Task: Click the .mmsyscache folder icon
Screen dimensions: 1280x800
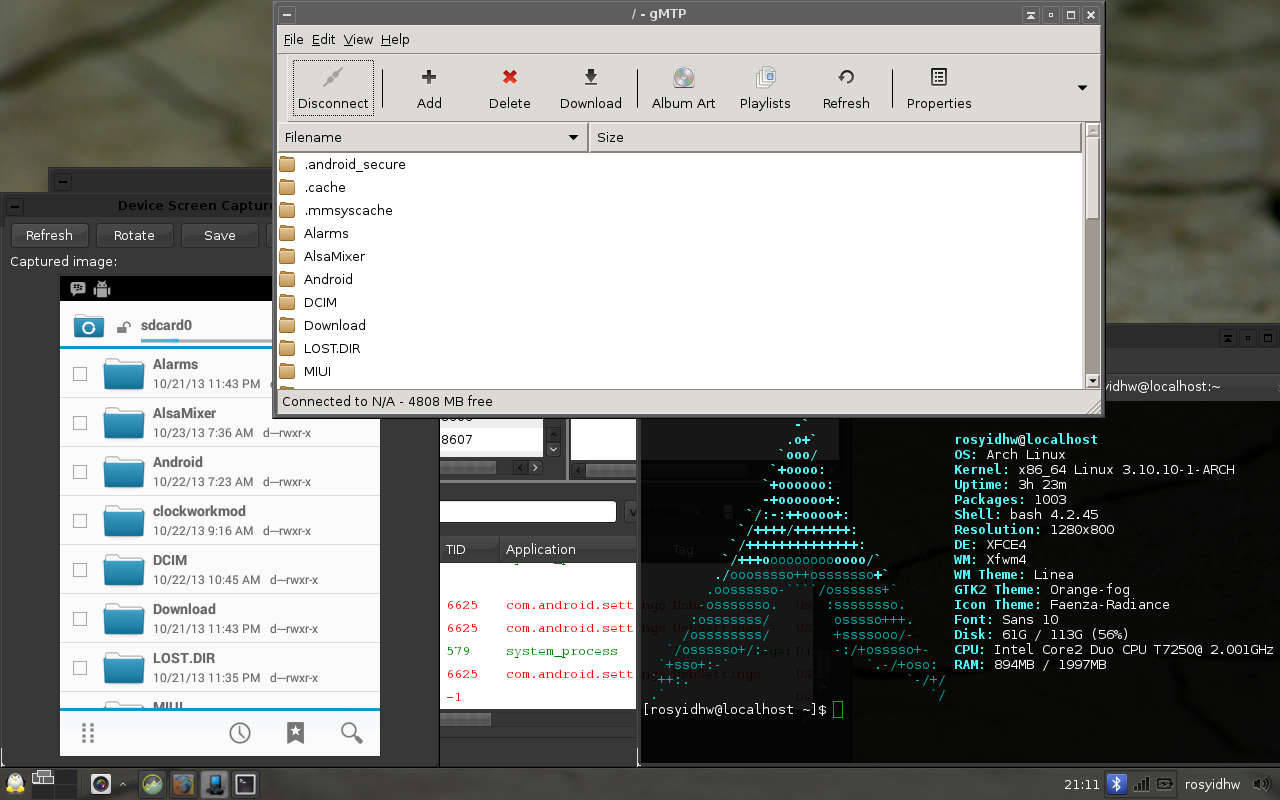Action: 287,210
